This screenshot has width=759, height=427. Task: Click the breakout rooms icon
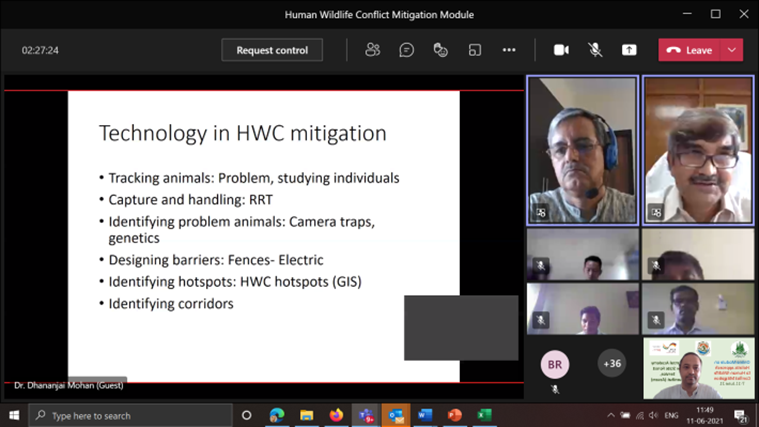pos(475,50)
